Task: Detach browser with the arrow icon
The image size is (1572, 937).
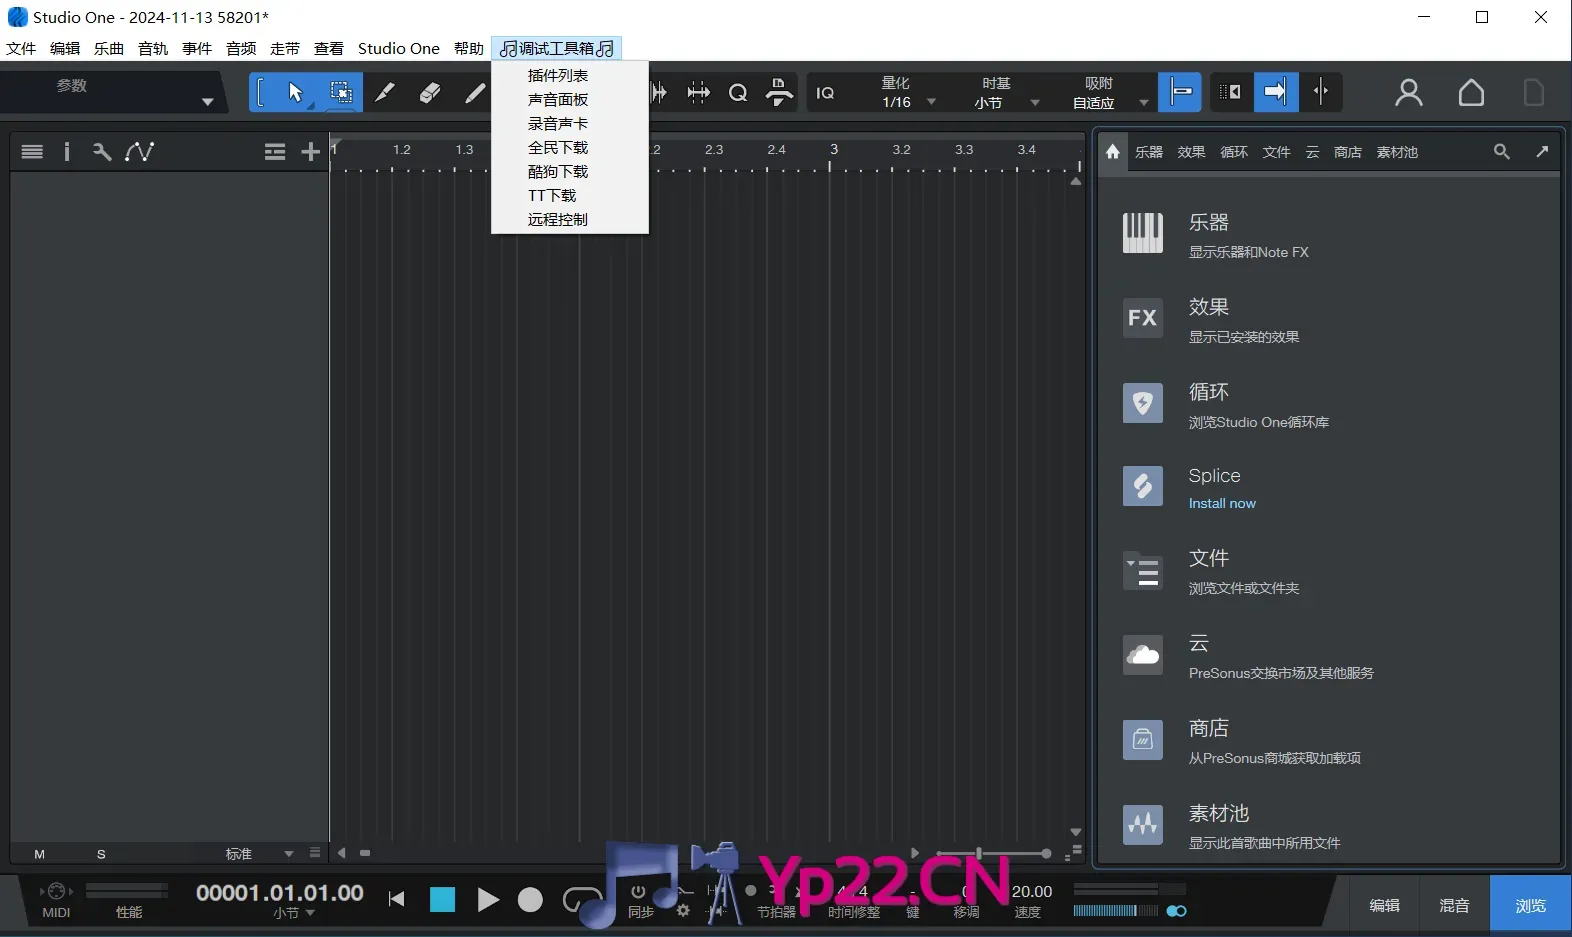Action: (x=1542, y=152)
